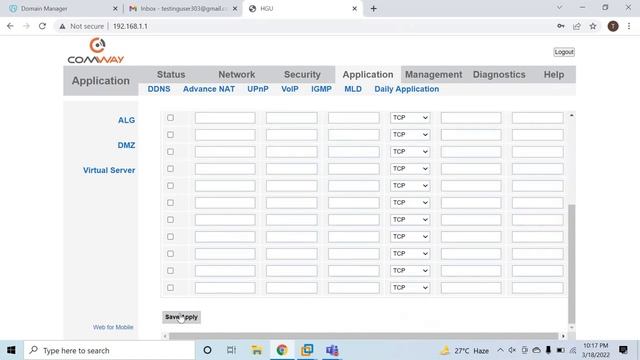Viewport: 640px width, 360px height.
Task: Open the Web for Mobile link
Action: (113, 327)
